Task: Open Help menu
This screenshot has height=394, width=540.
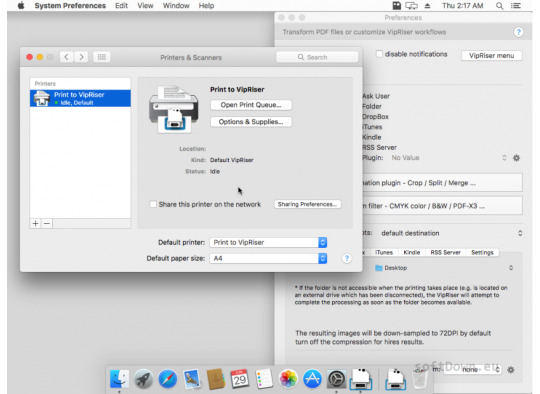Action: pyautogui.click(x=206, y=6)
